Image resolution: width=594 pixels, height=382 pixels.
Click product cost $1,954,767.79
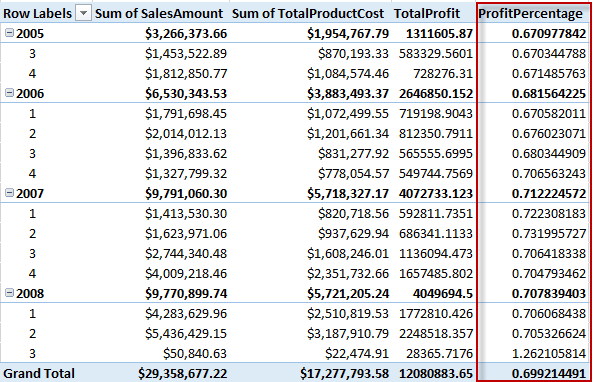coord(348,34)
